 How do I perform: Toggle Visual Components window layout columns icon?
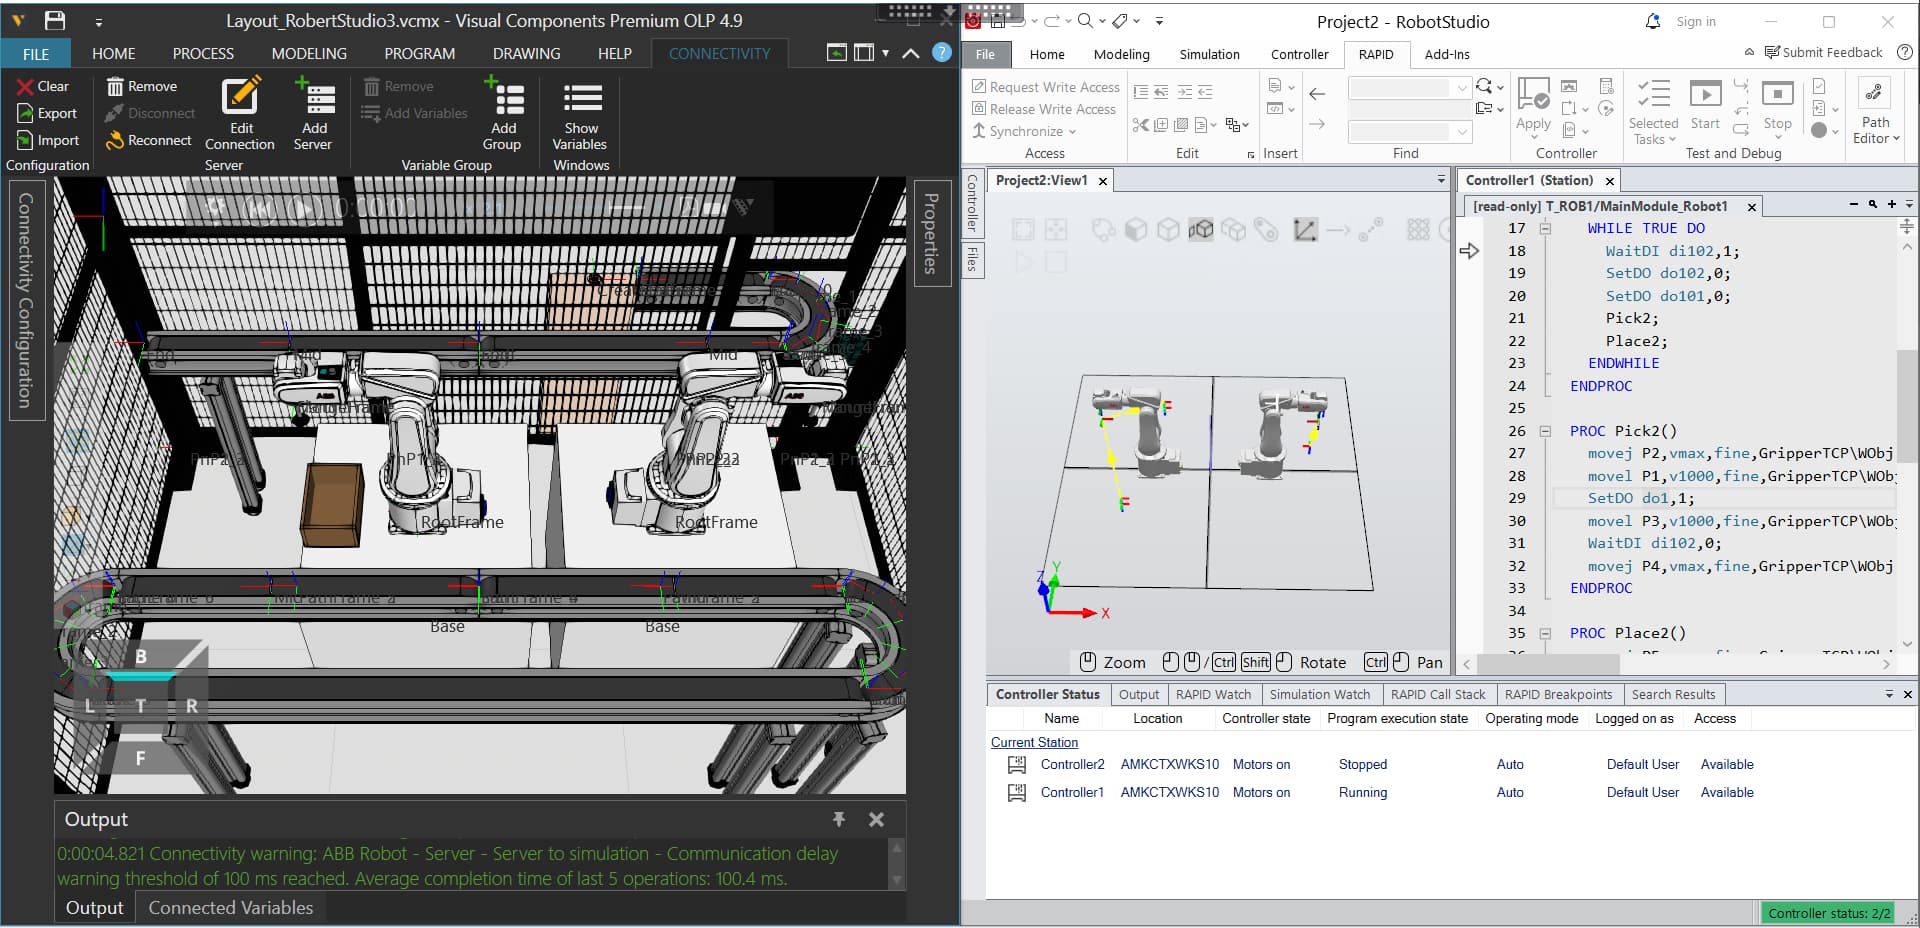[864, 53]
